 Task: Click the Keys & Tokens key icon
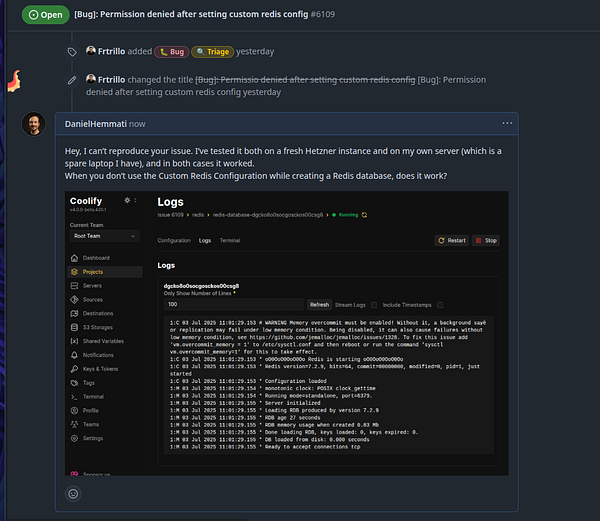(x=75, y=369)
